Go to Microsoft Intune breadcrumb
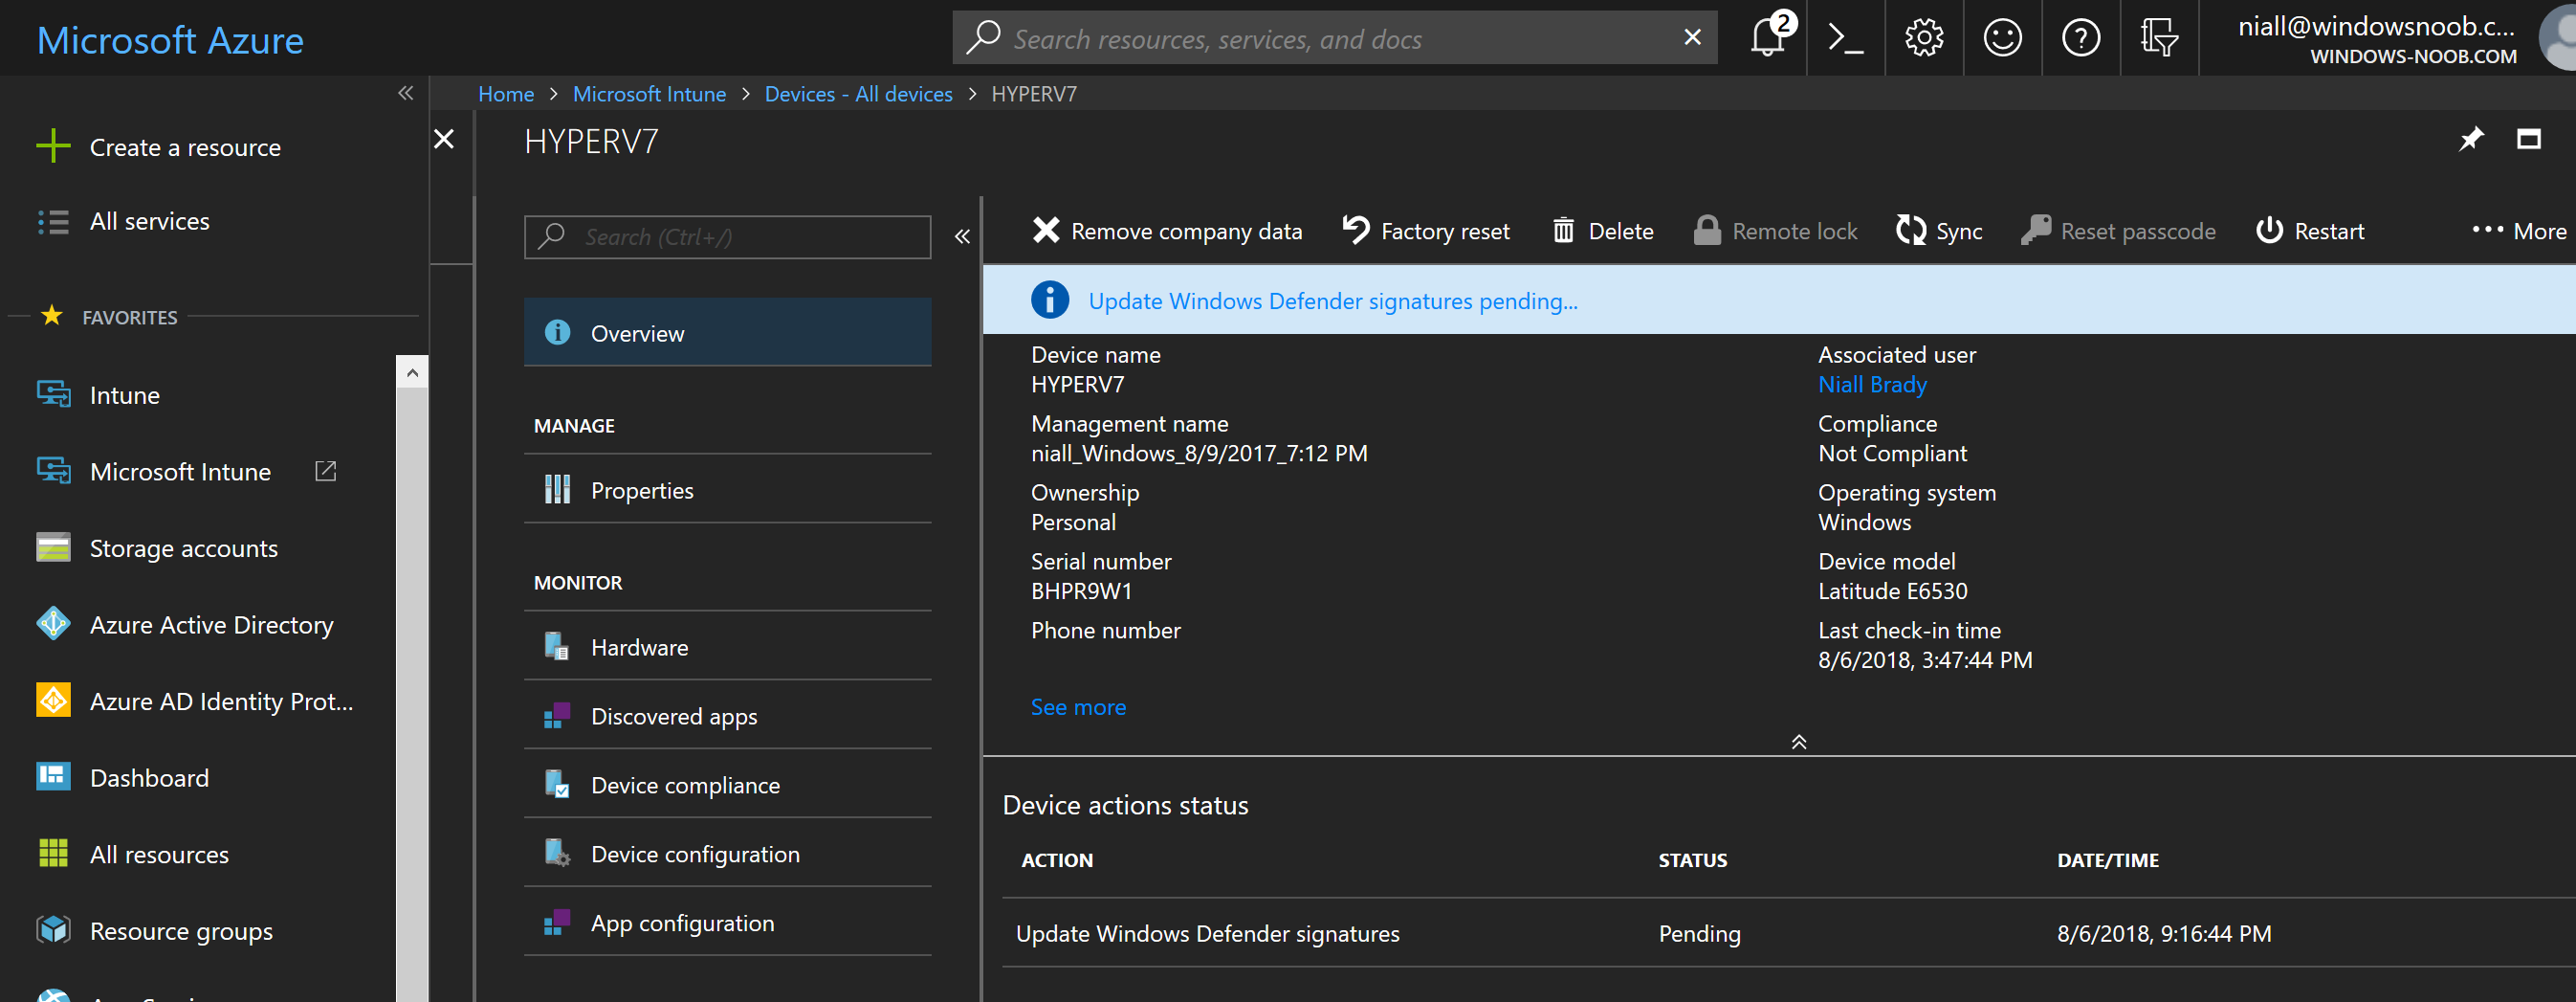Image resolution: width=2576 pixels, height=1002 pixels. click(x=649, y=94)
